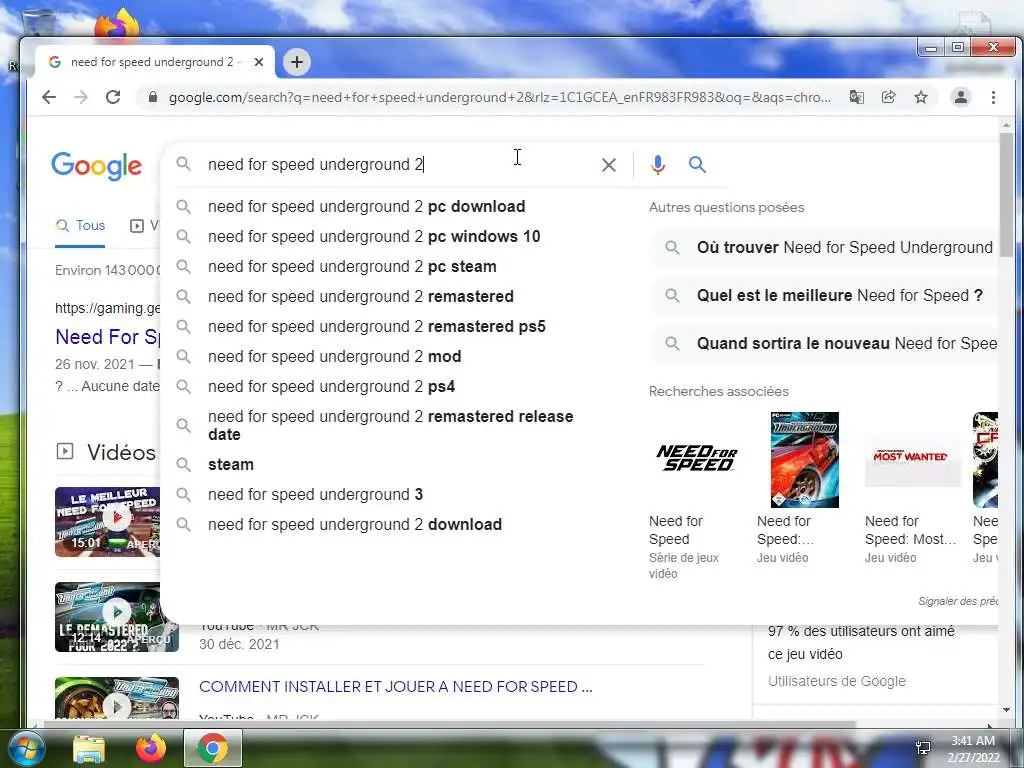Go back using Chrome's back arrow
Screen dimensions: 1024x768
coord(49,97)
